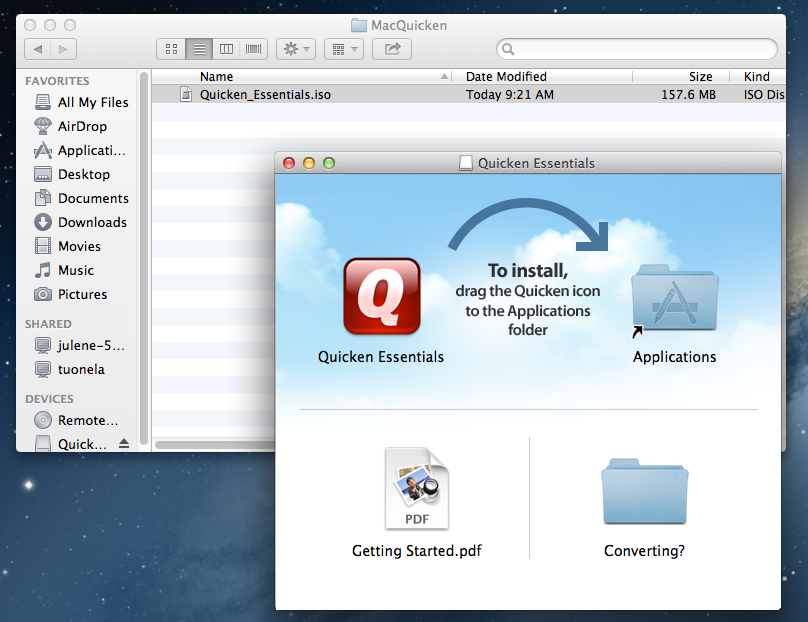Click the Getting Started.pdf label

[x=417, y=551]
